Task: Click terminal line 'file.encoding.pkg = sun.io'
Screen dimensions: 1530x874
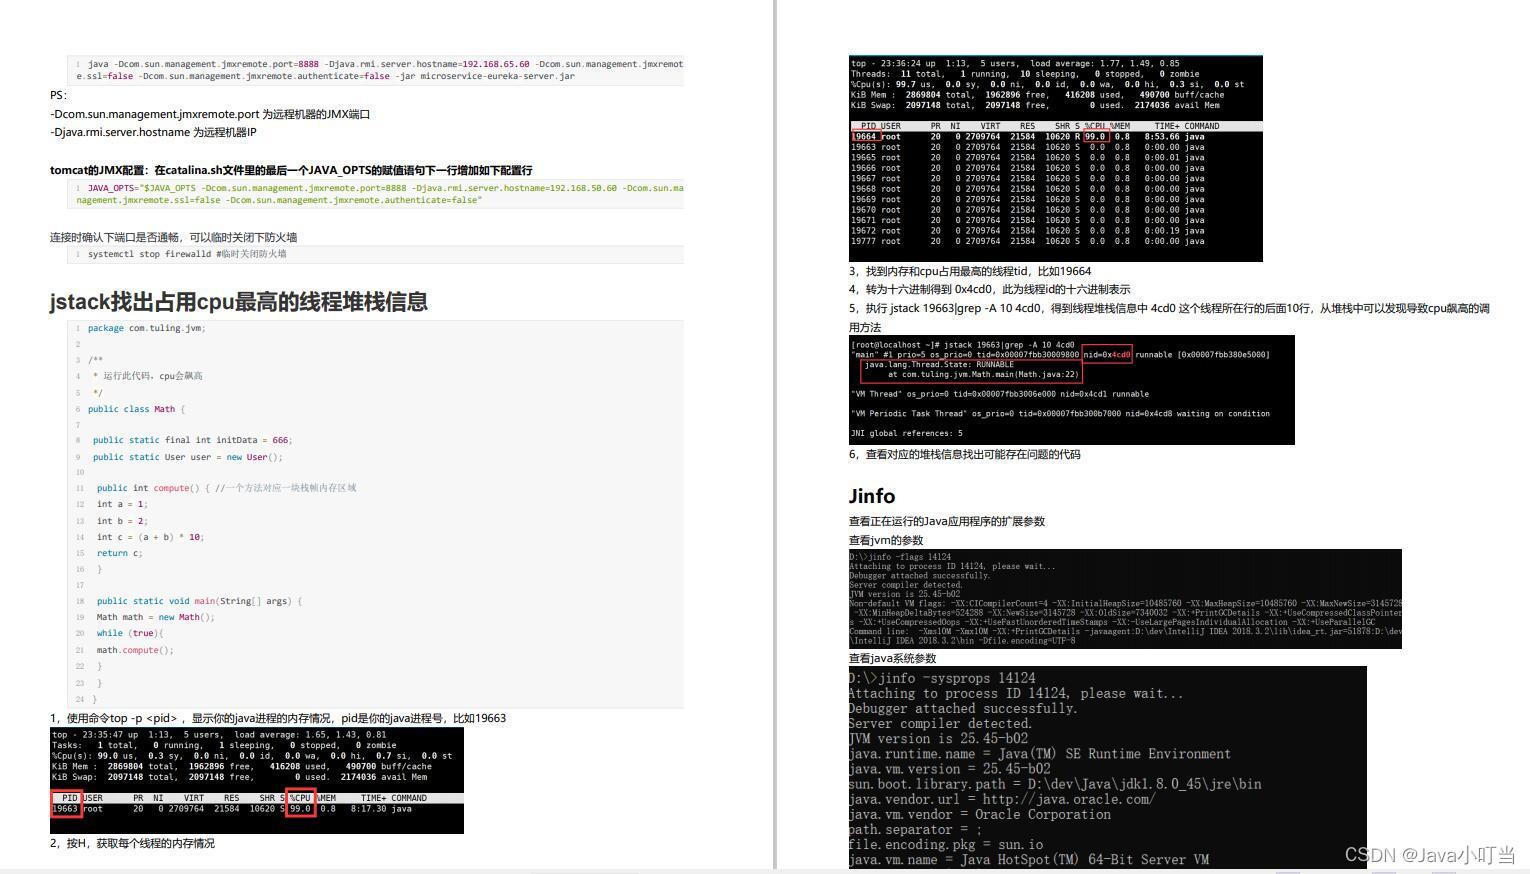Action: click(945, 844)
